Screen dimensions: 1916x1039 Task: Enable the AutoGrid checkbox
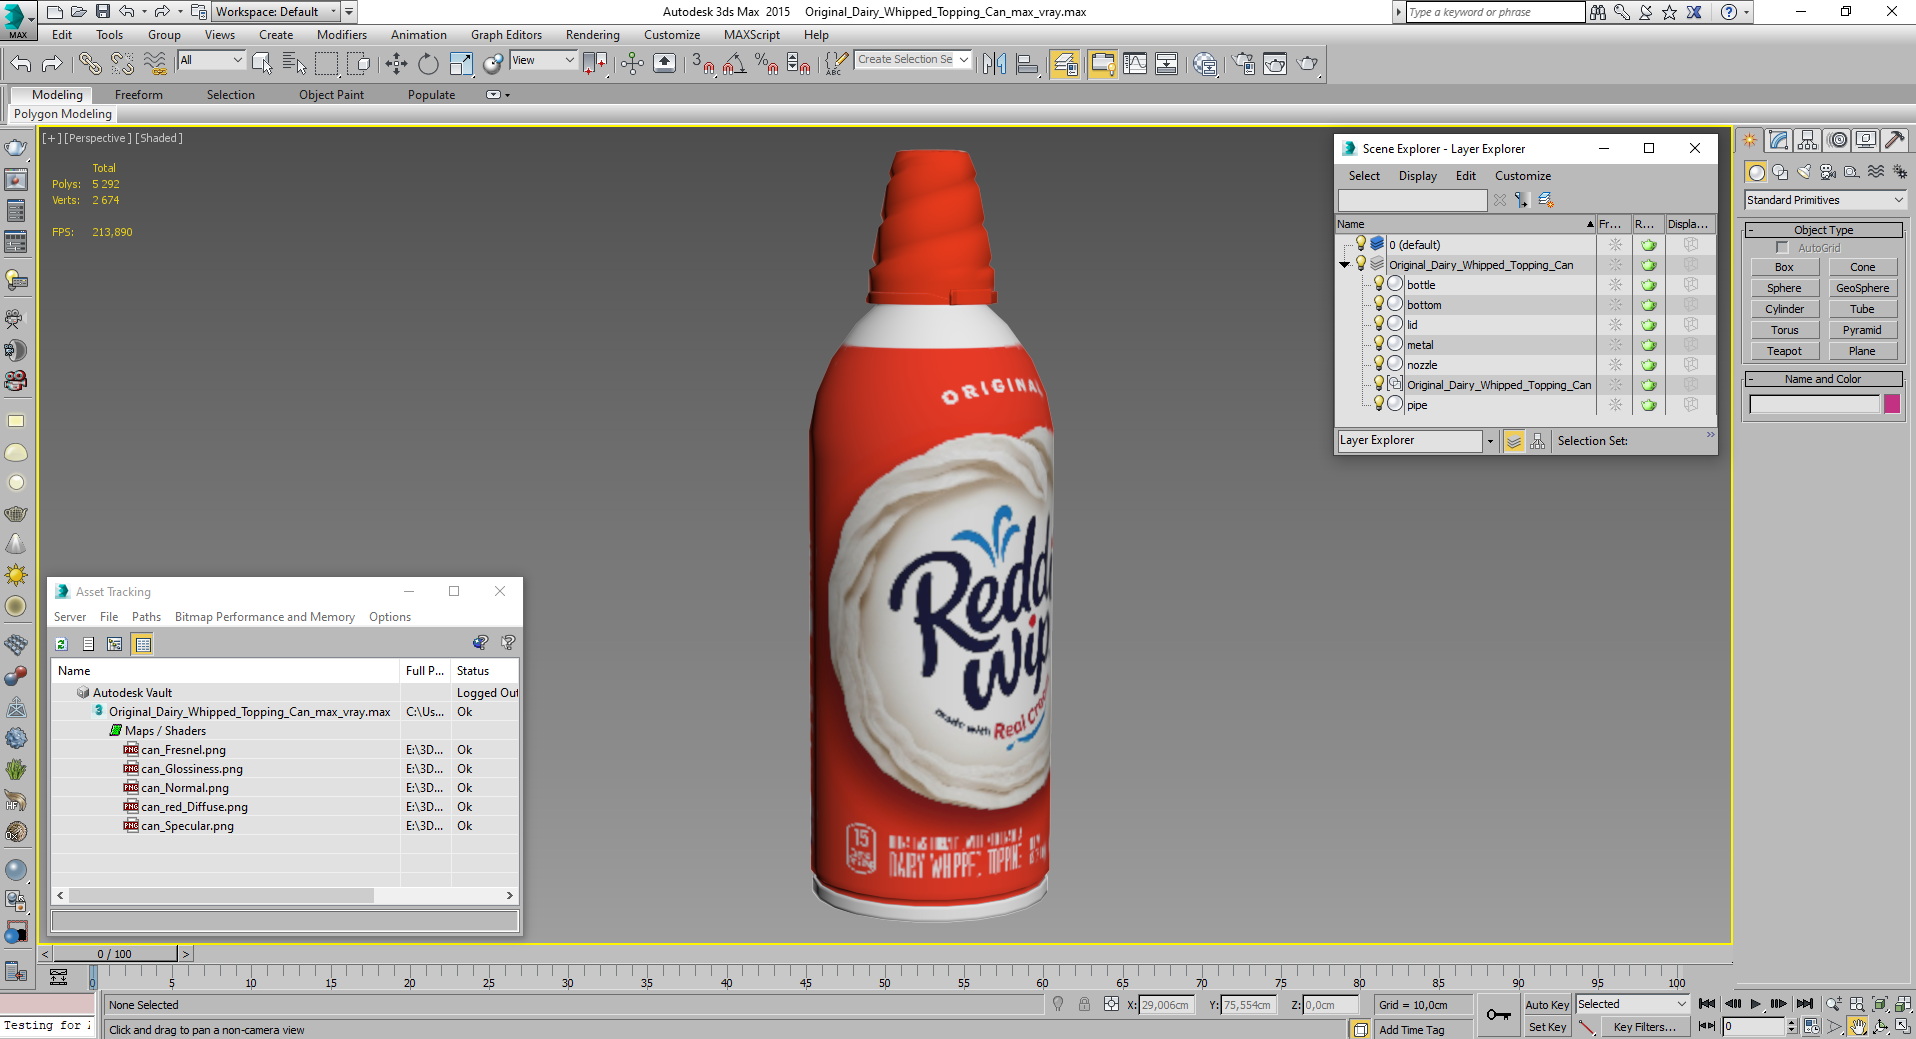coord(1782,248)
